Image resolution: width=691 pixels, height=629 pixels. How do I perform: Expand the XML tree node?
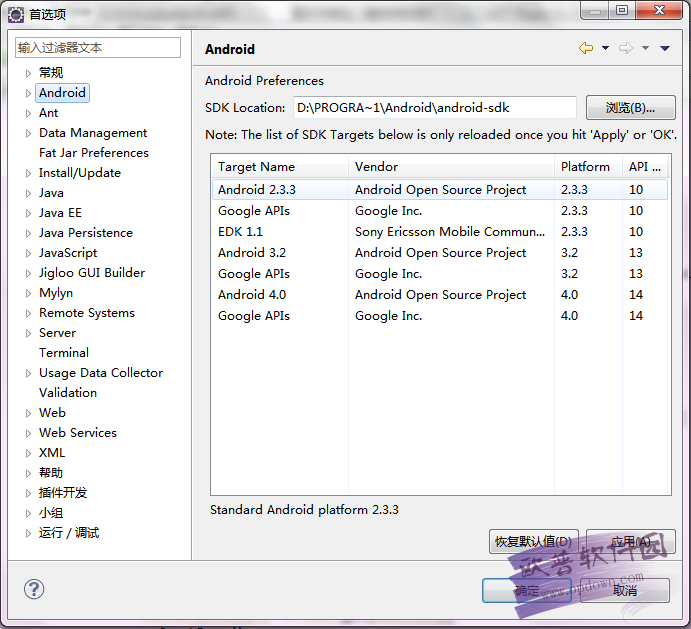(28, 453)
